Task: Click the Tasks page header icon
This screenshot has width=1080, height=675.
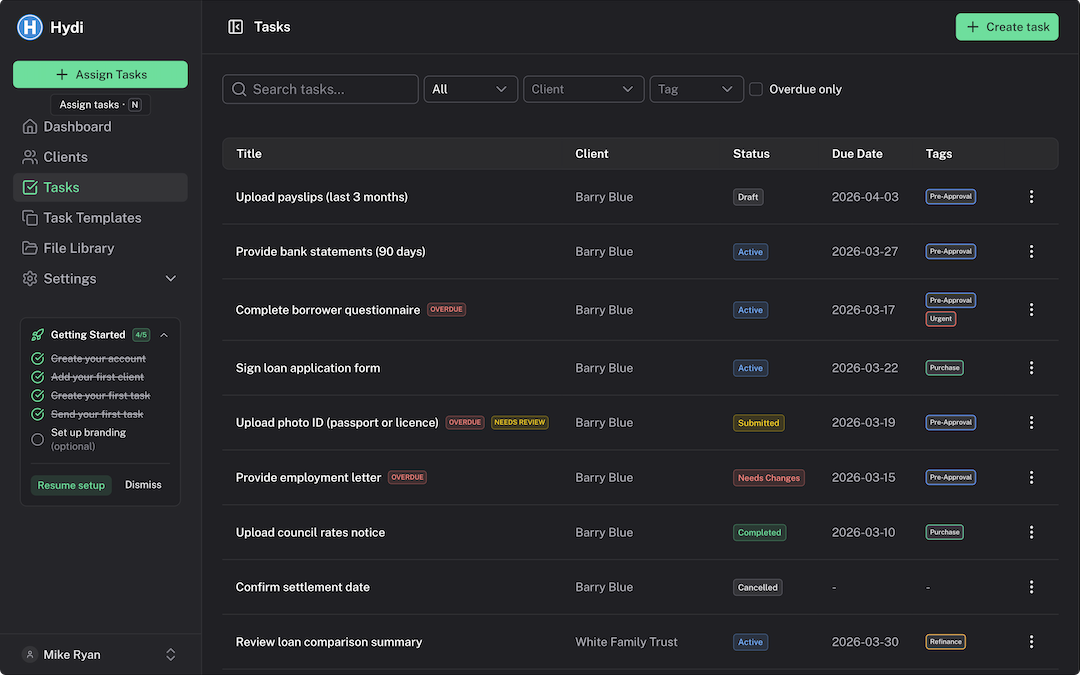Action: coord(234,26)
